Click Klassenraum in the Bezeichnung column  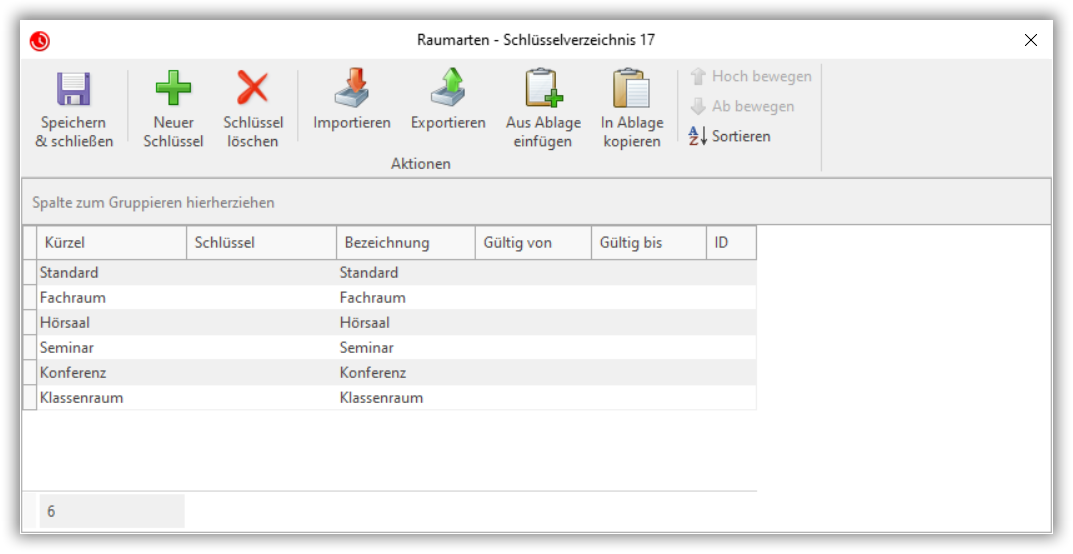coord(406,397)
